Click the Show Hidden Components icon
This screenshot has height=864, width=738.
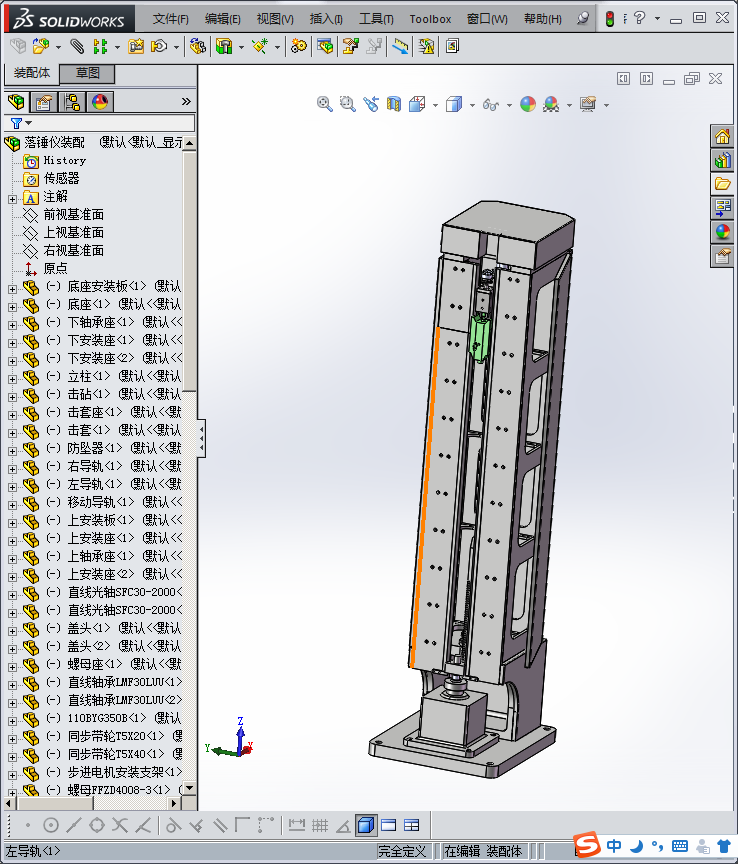point(197,46)
